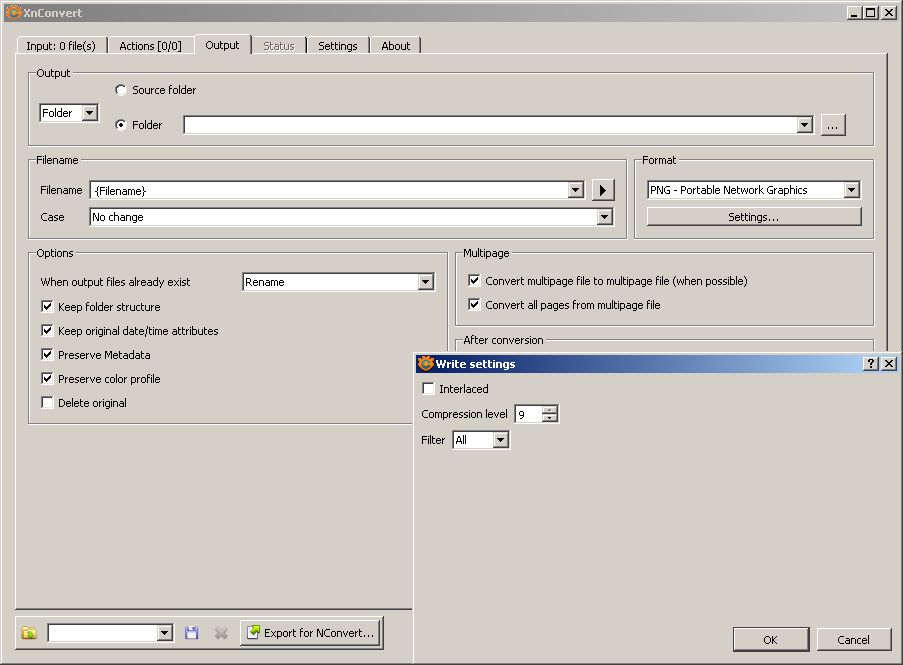
Task: Click the output folder path field
Action: 490,125
